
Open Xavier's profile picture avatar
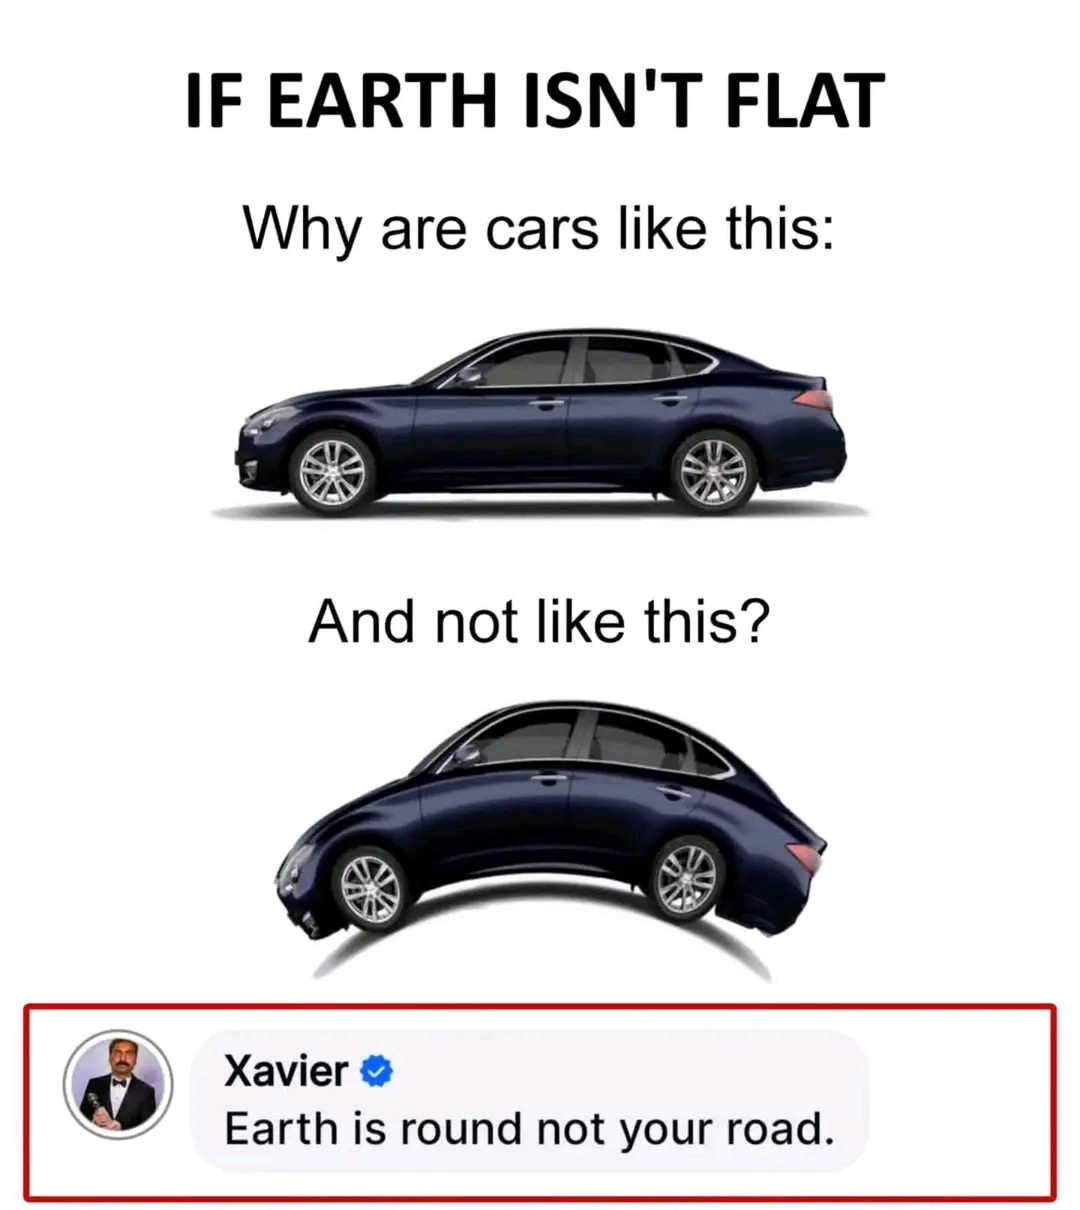pyautogui.click(x=118, y=1084)
